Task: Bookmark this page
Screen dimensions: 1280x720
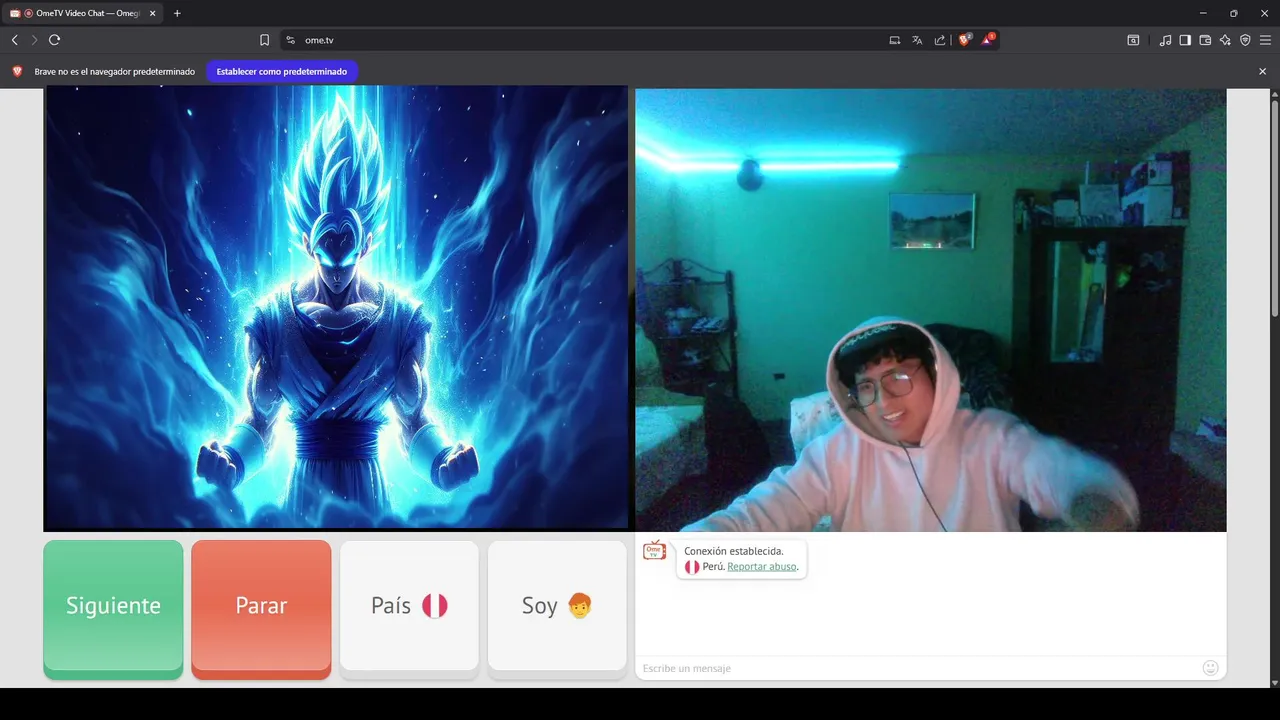Action: [x=264, y=40]
